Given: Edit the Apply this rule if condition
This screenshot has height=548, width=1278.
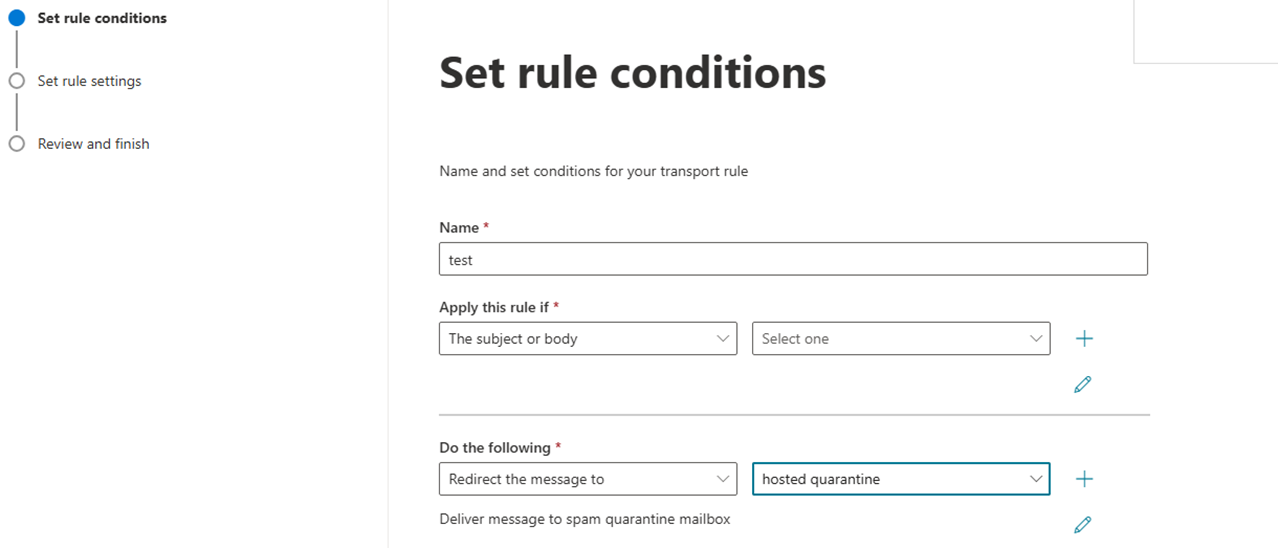Looking at the screenshot, I should click(x=1082, y=384).
